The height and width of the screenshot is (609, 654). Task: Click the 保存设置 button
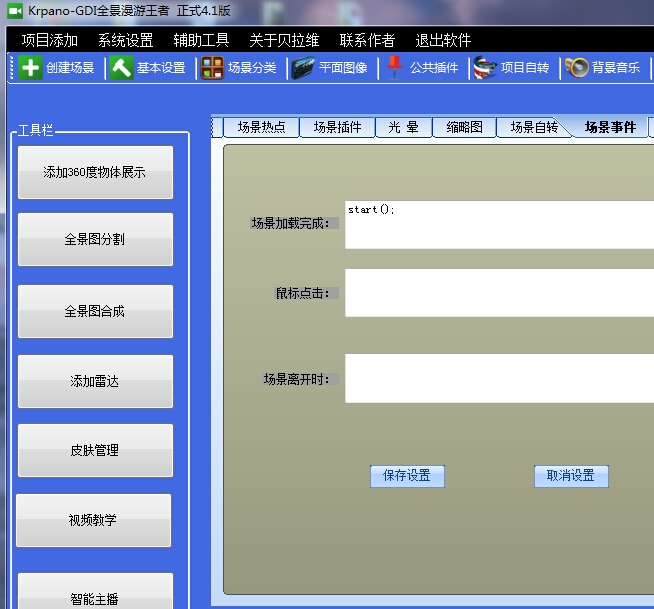[x=407, y=476]
